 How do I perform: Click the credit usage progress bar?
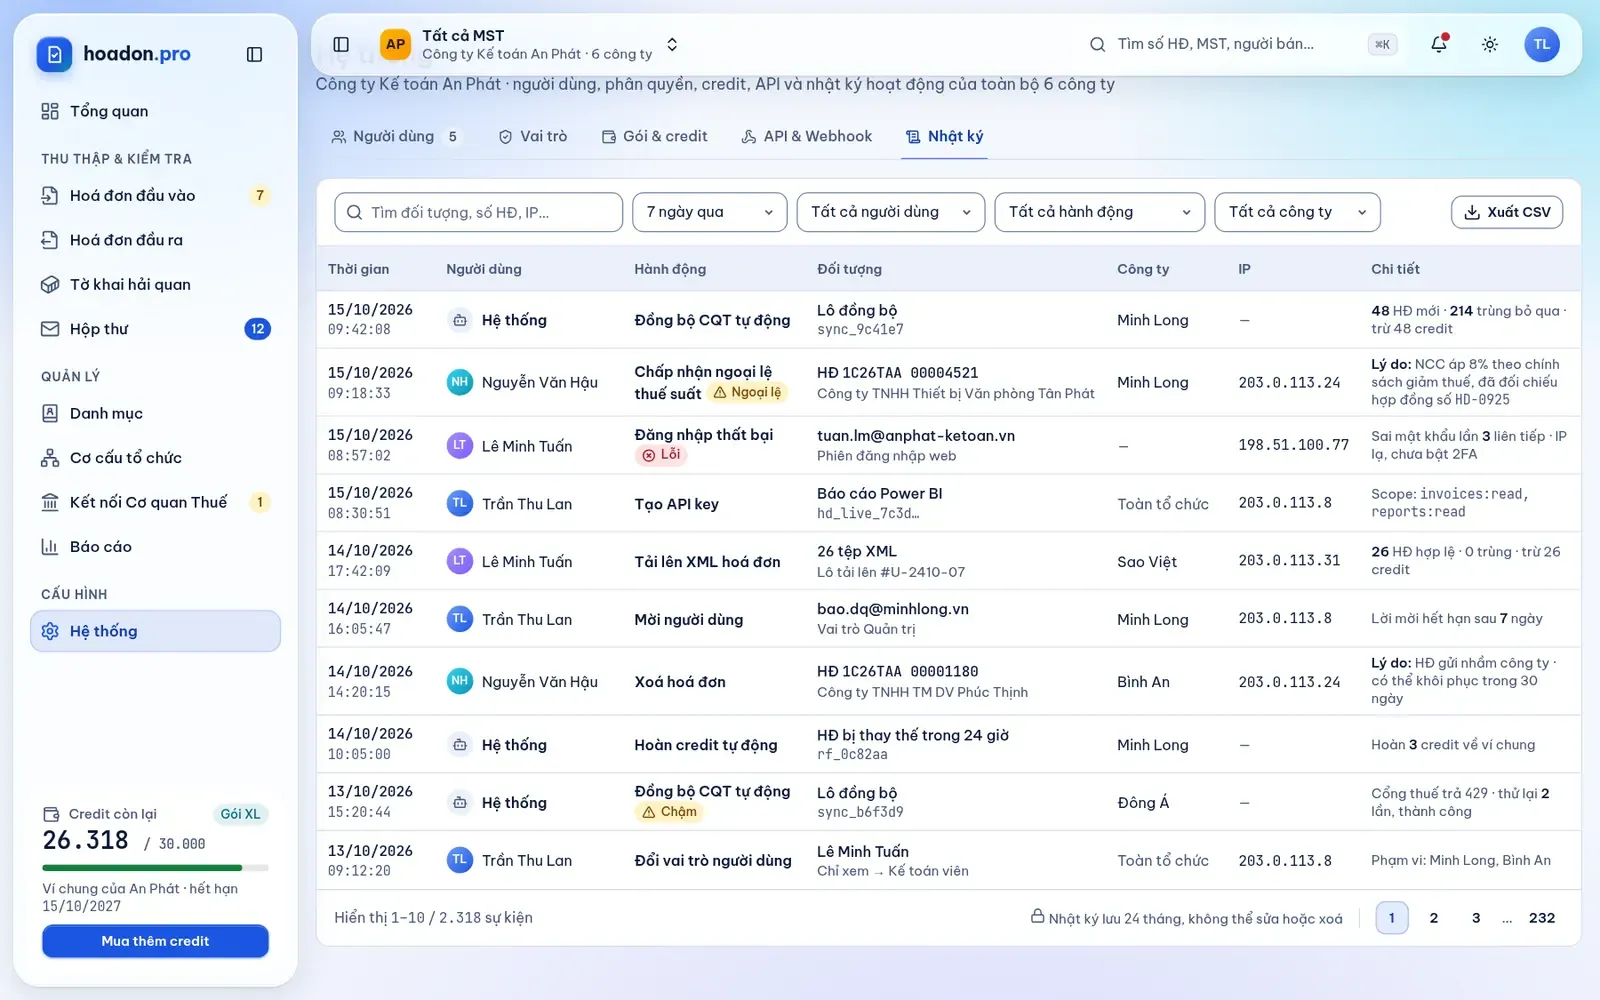(155, 867)
